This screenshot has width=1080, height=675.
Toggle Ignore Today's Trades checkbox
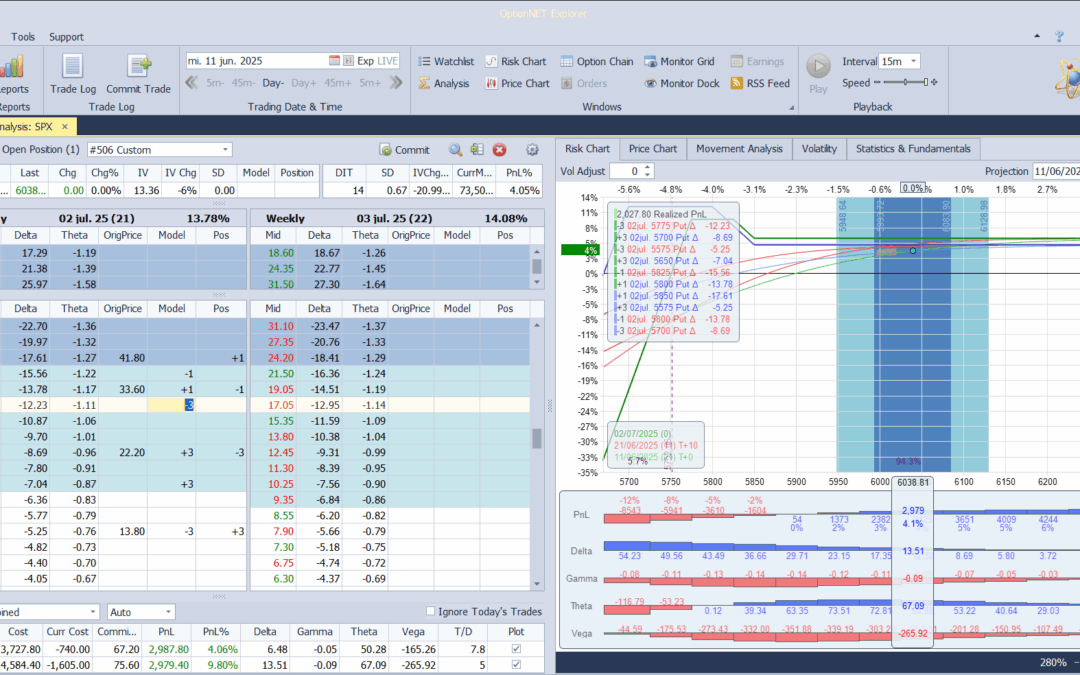pyautogui.click(x=430, y=611)
